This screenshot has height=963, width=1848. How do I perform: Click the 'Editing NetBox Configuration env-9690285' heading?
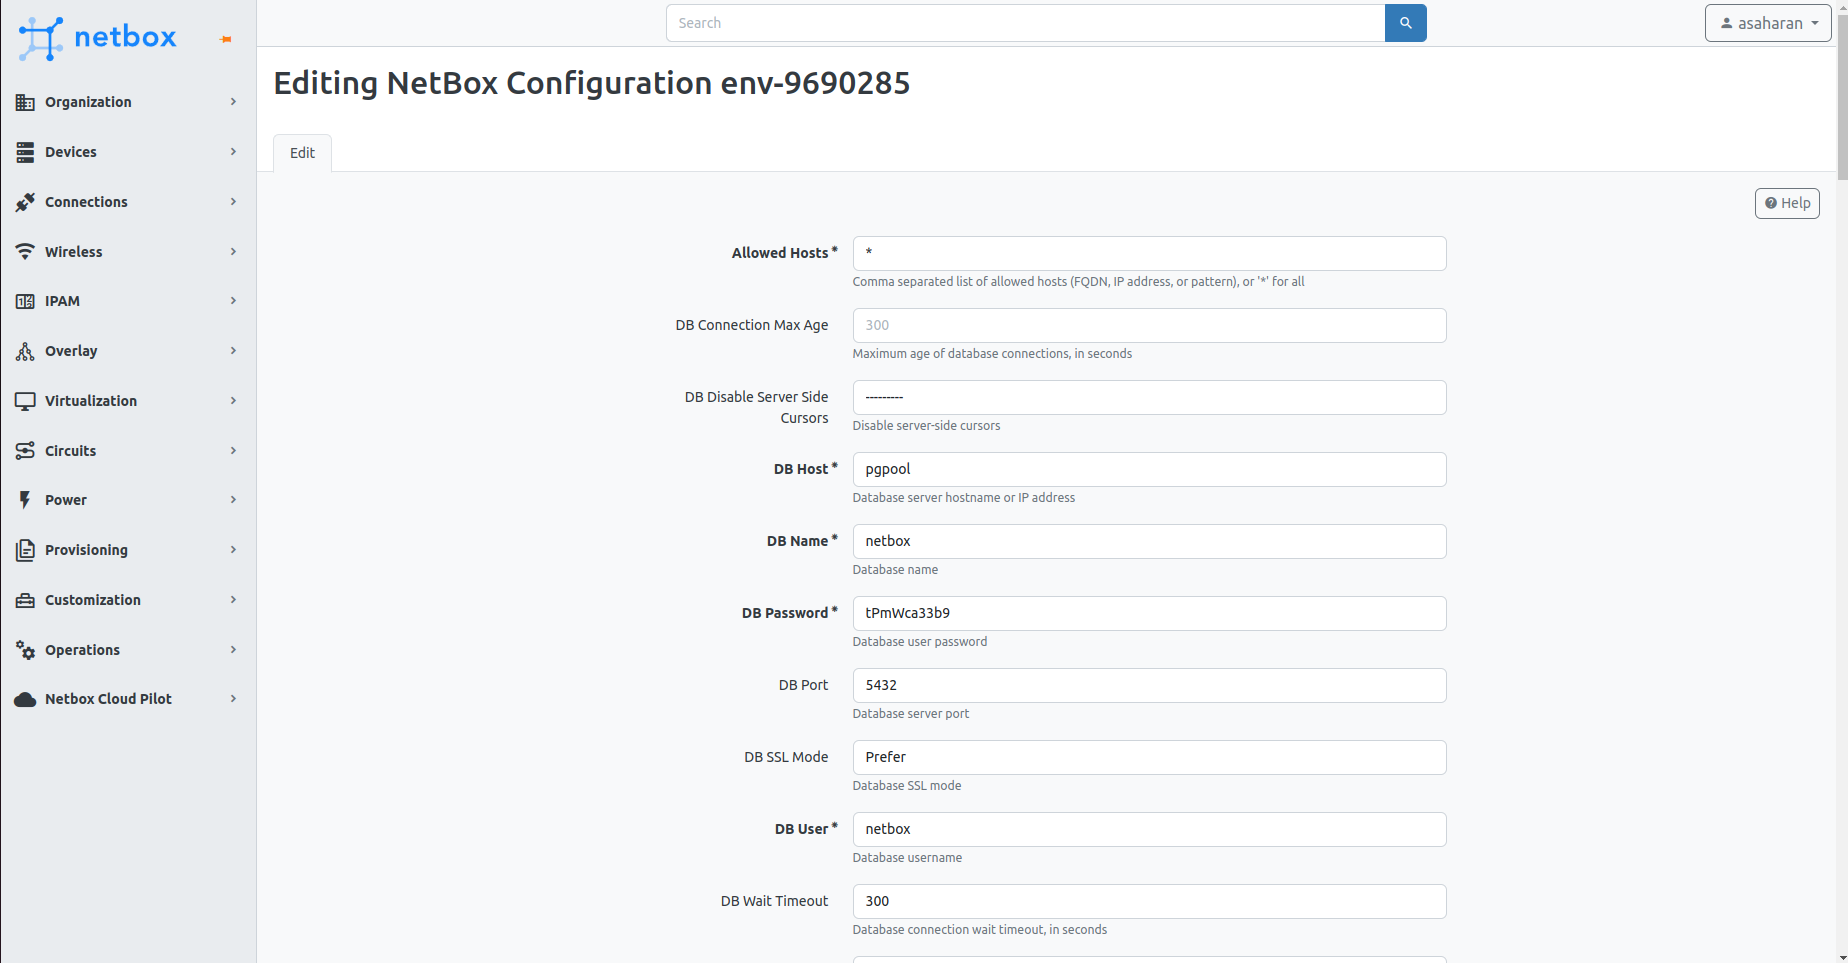point(592,83)
